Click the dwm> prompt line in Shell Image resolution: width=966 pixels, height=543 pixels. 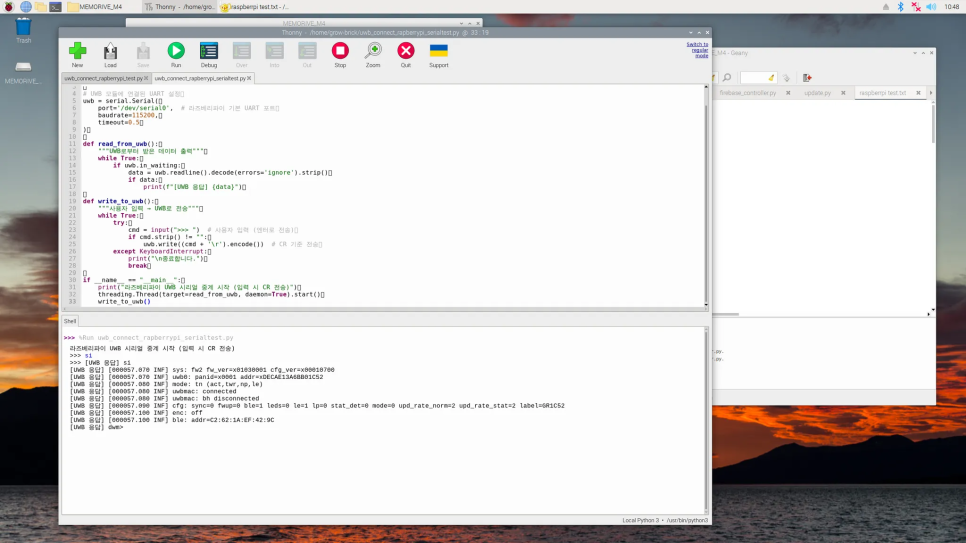coord(96,427)
